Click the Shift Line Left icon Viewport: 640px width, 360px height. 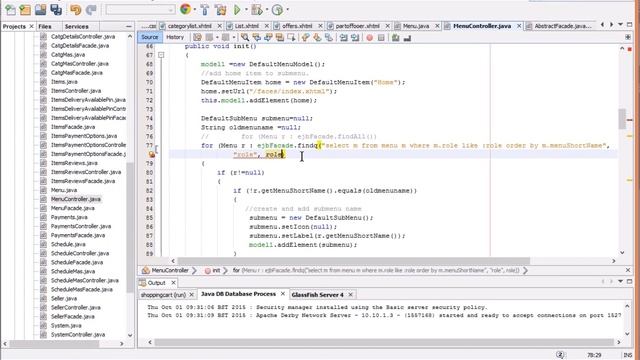coord(344,38)
